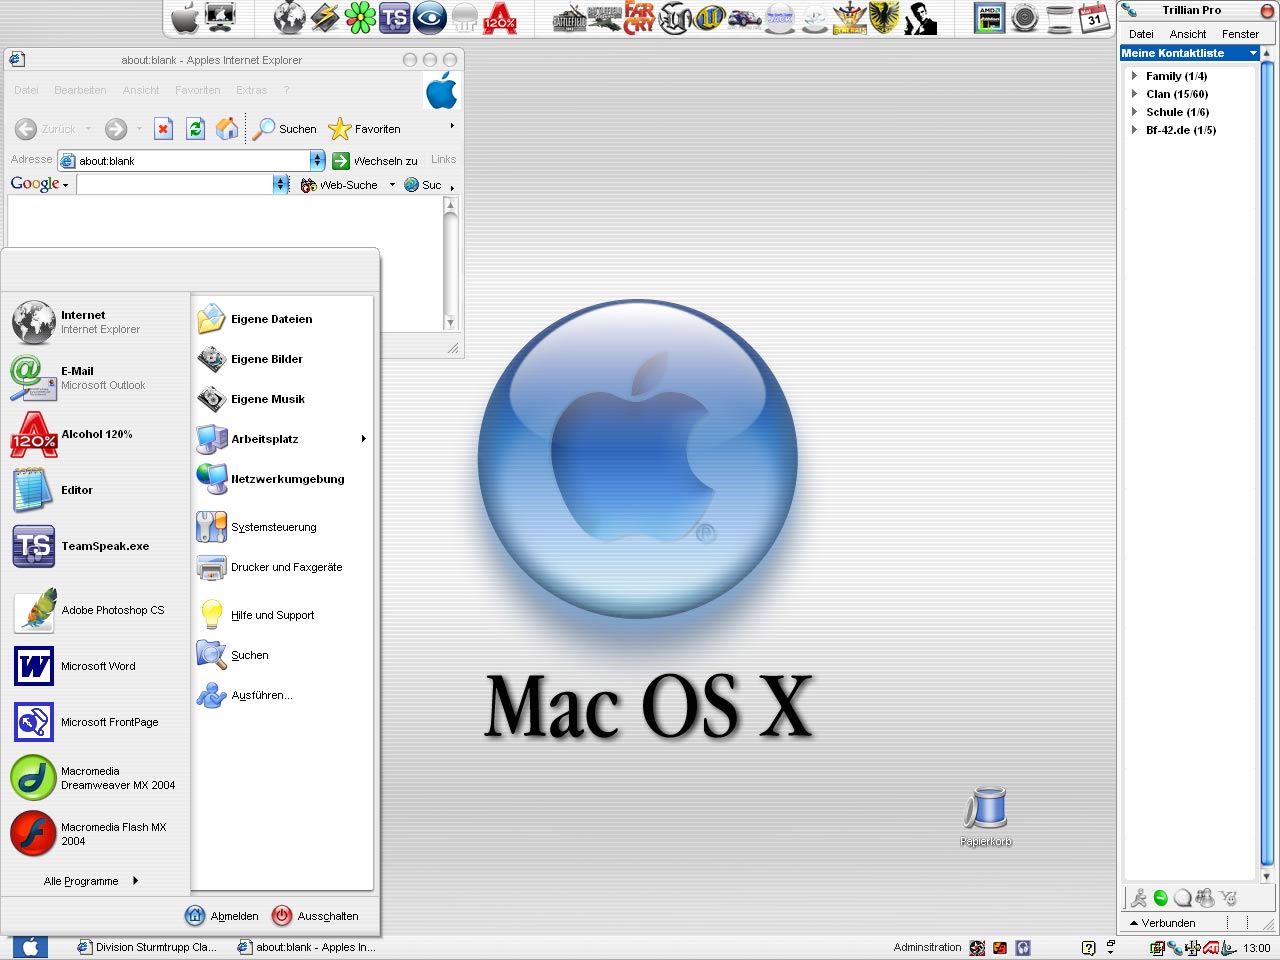This screenshot has height=960, width=1280.
Task: Open Adobe Photoshop CS from start menu
Action: [x=95, y=610]
